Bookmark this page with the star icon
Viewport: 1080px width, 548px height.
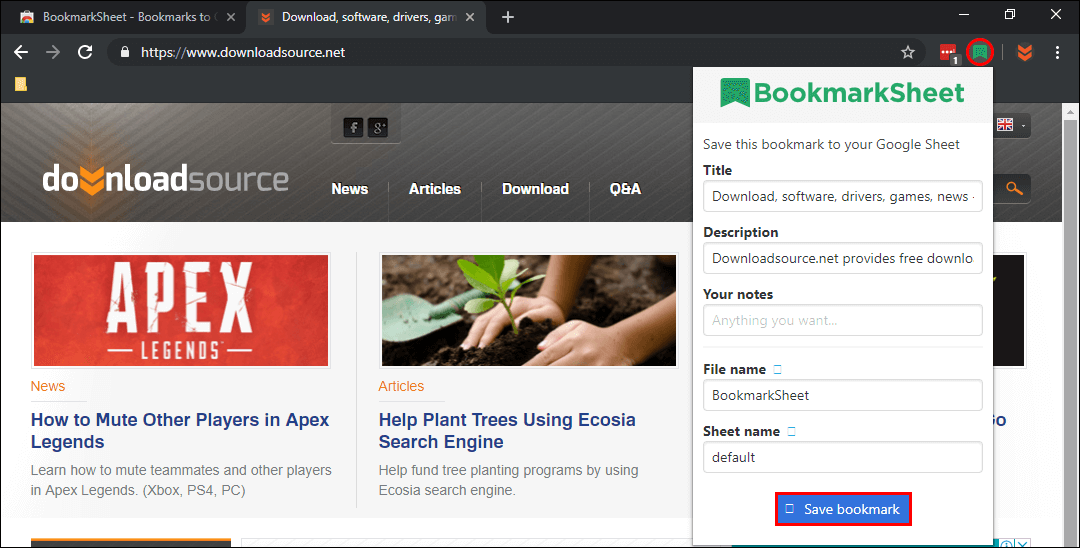[x=908, y=52]
